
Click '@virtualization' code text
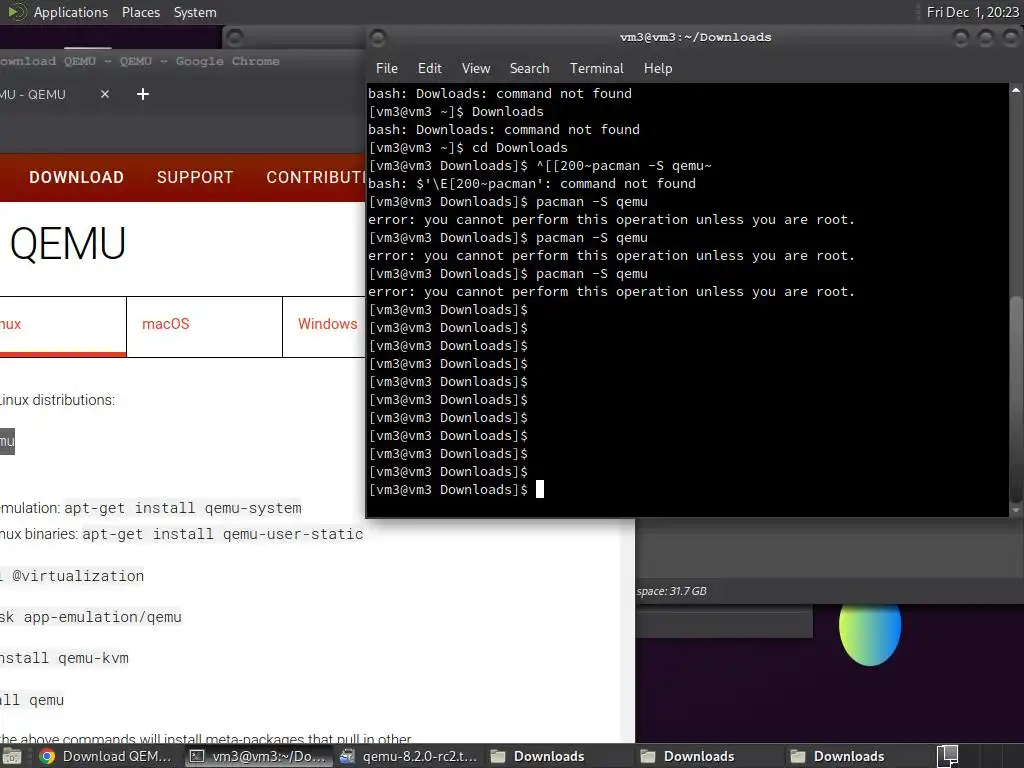(x=78, y=576)
